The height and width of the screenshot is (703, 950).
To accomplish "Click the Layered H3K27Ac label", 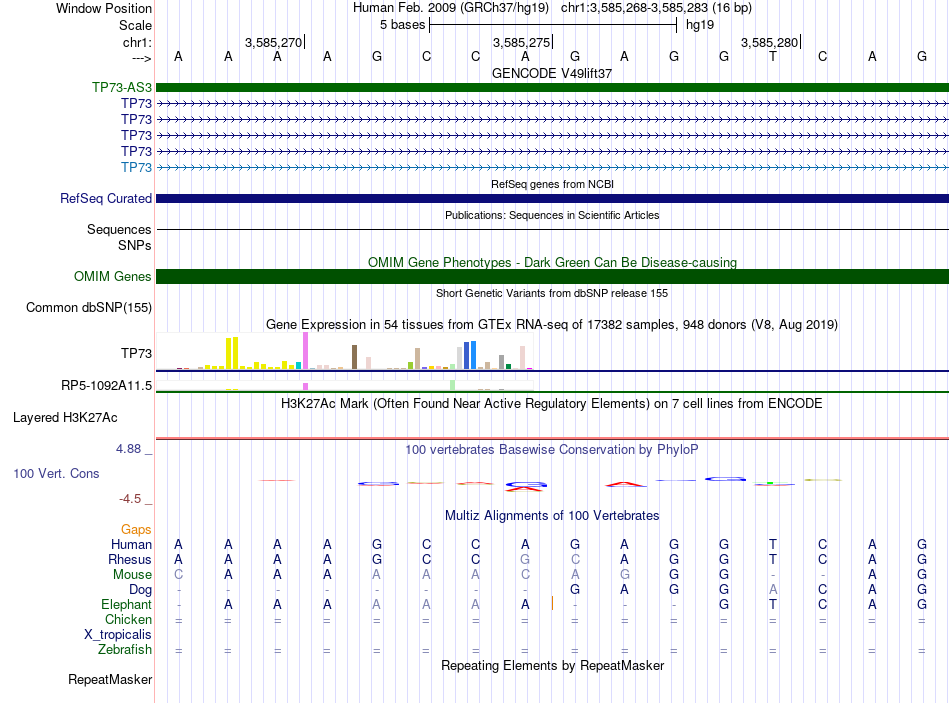I will coord(65,418).
